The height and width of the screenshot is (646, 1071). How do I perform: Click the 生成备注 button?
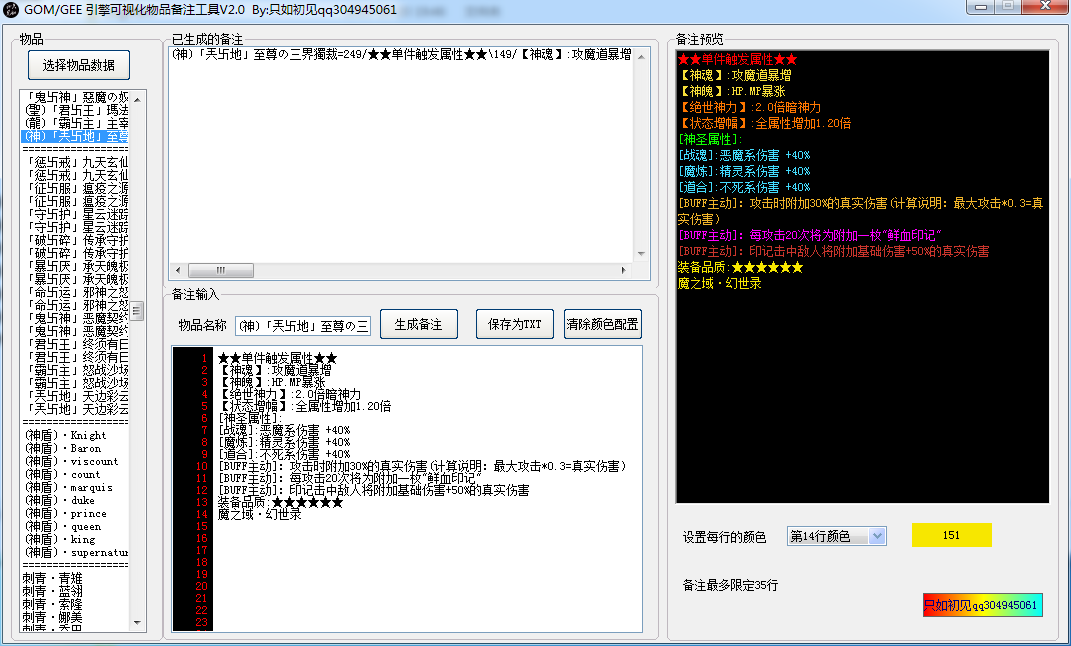419,324
